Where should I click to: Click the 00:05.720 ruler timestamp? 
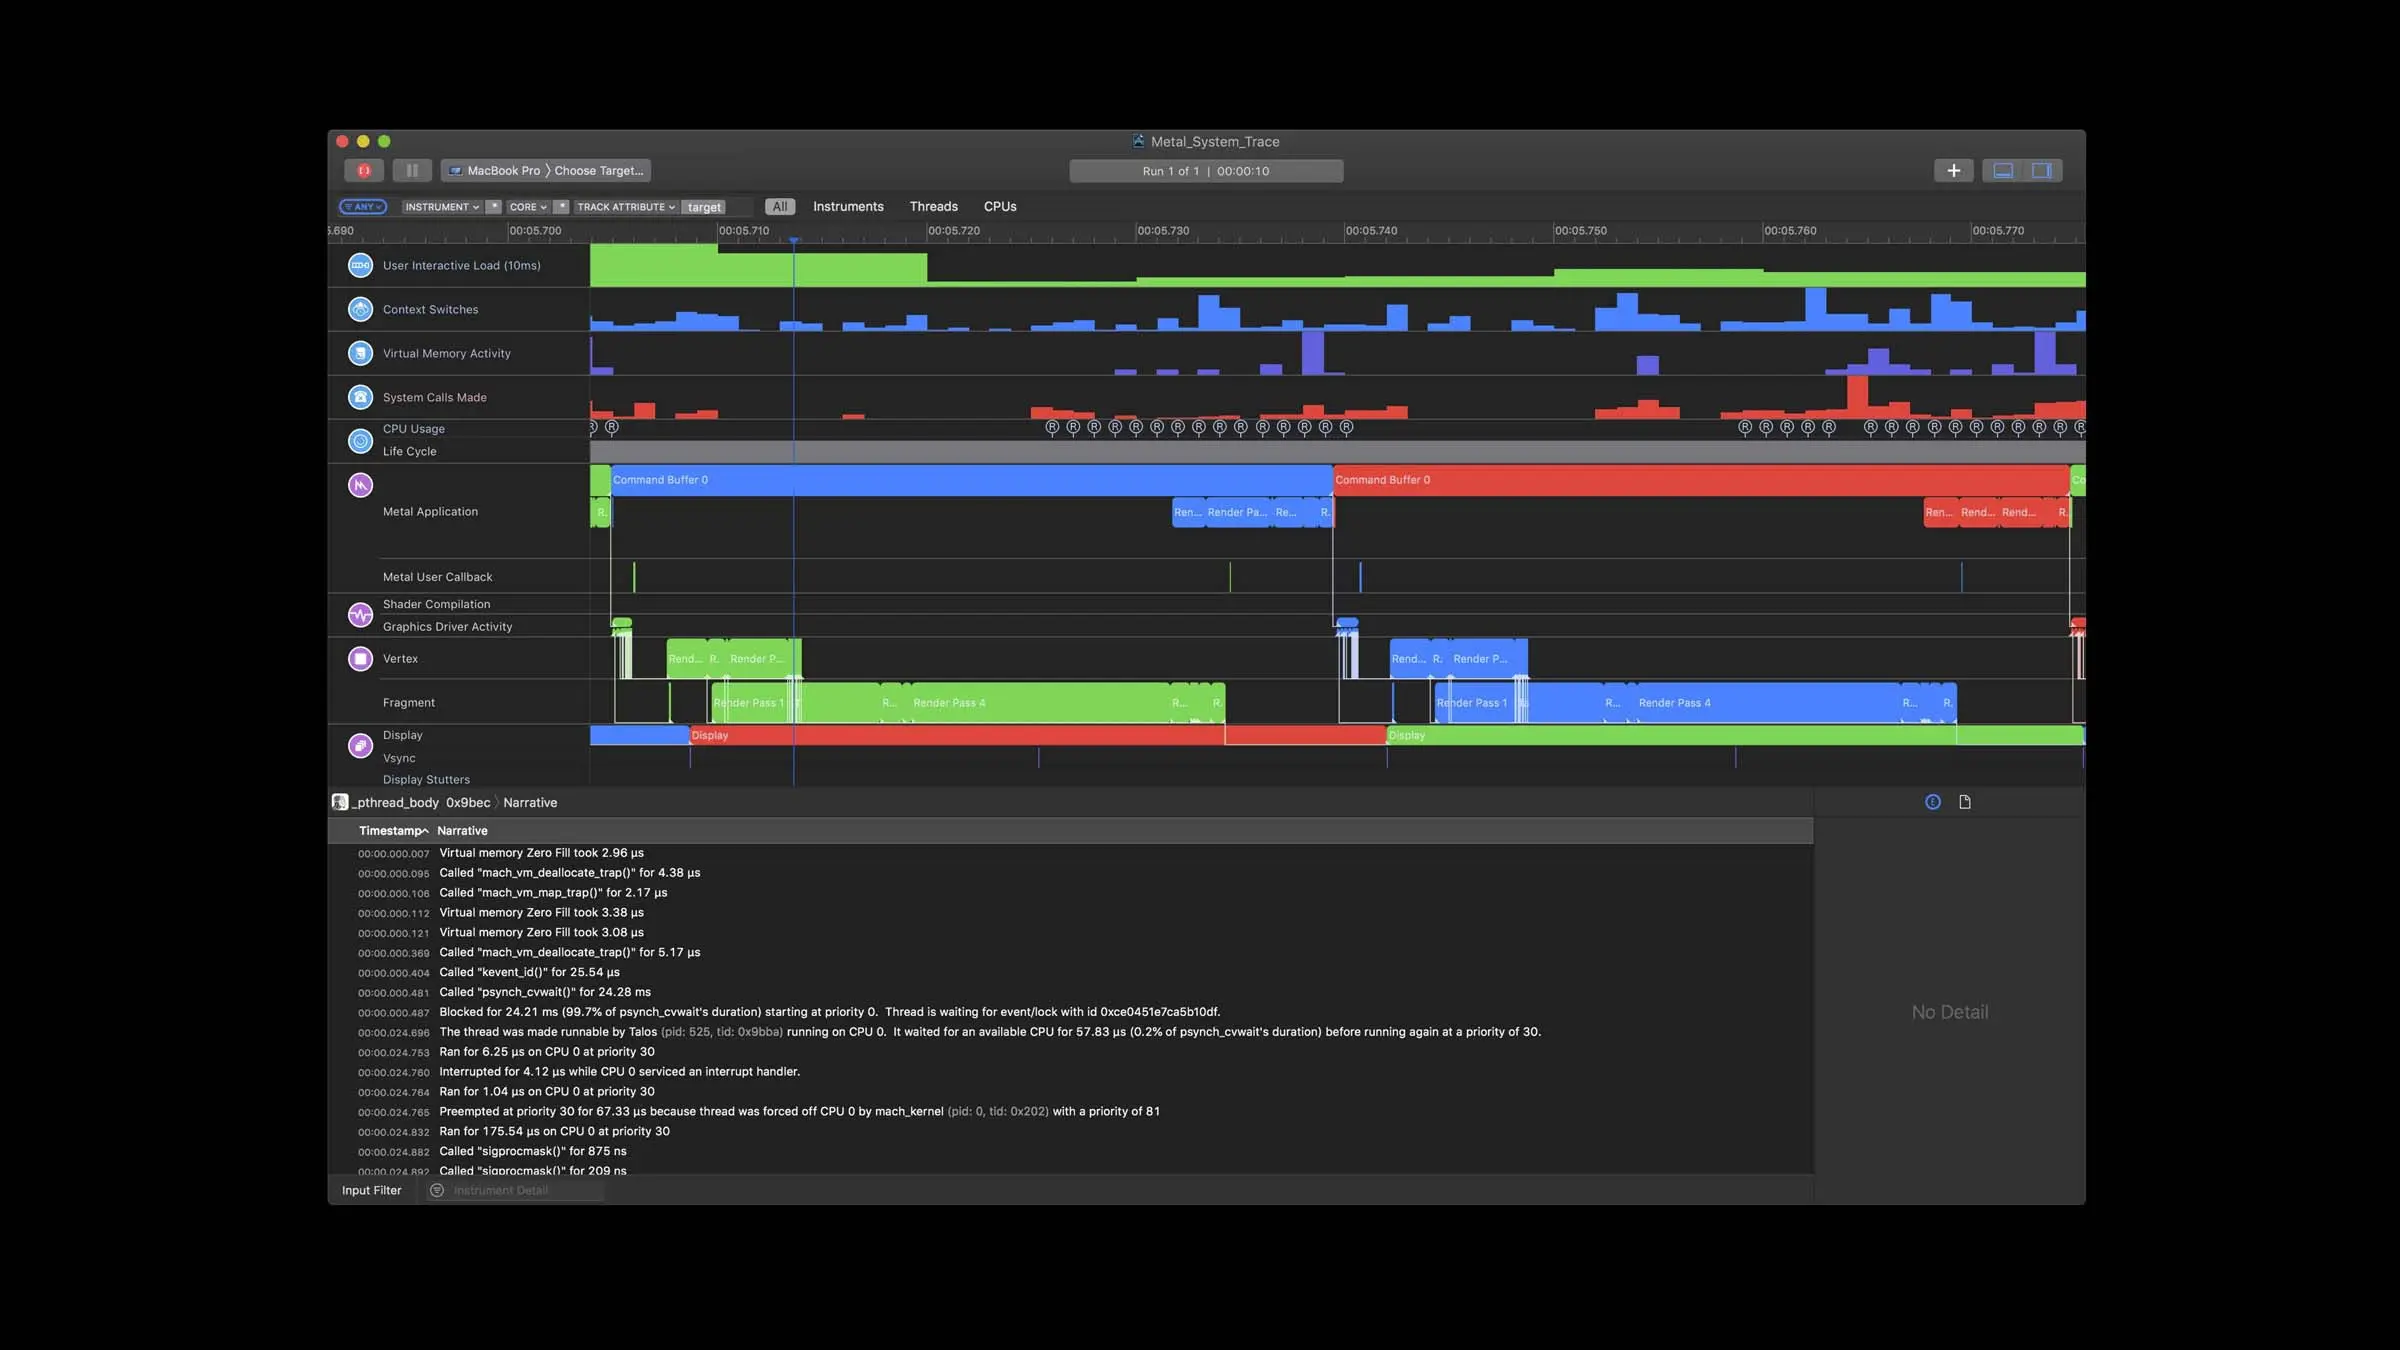[953, 231]
